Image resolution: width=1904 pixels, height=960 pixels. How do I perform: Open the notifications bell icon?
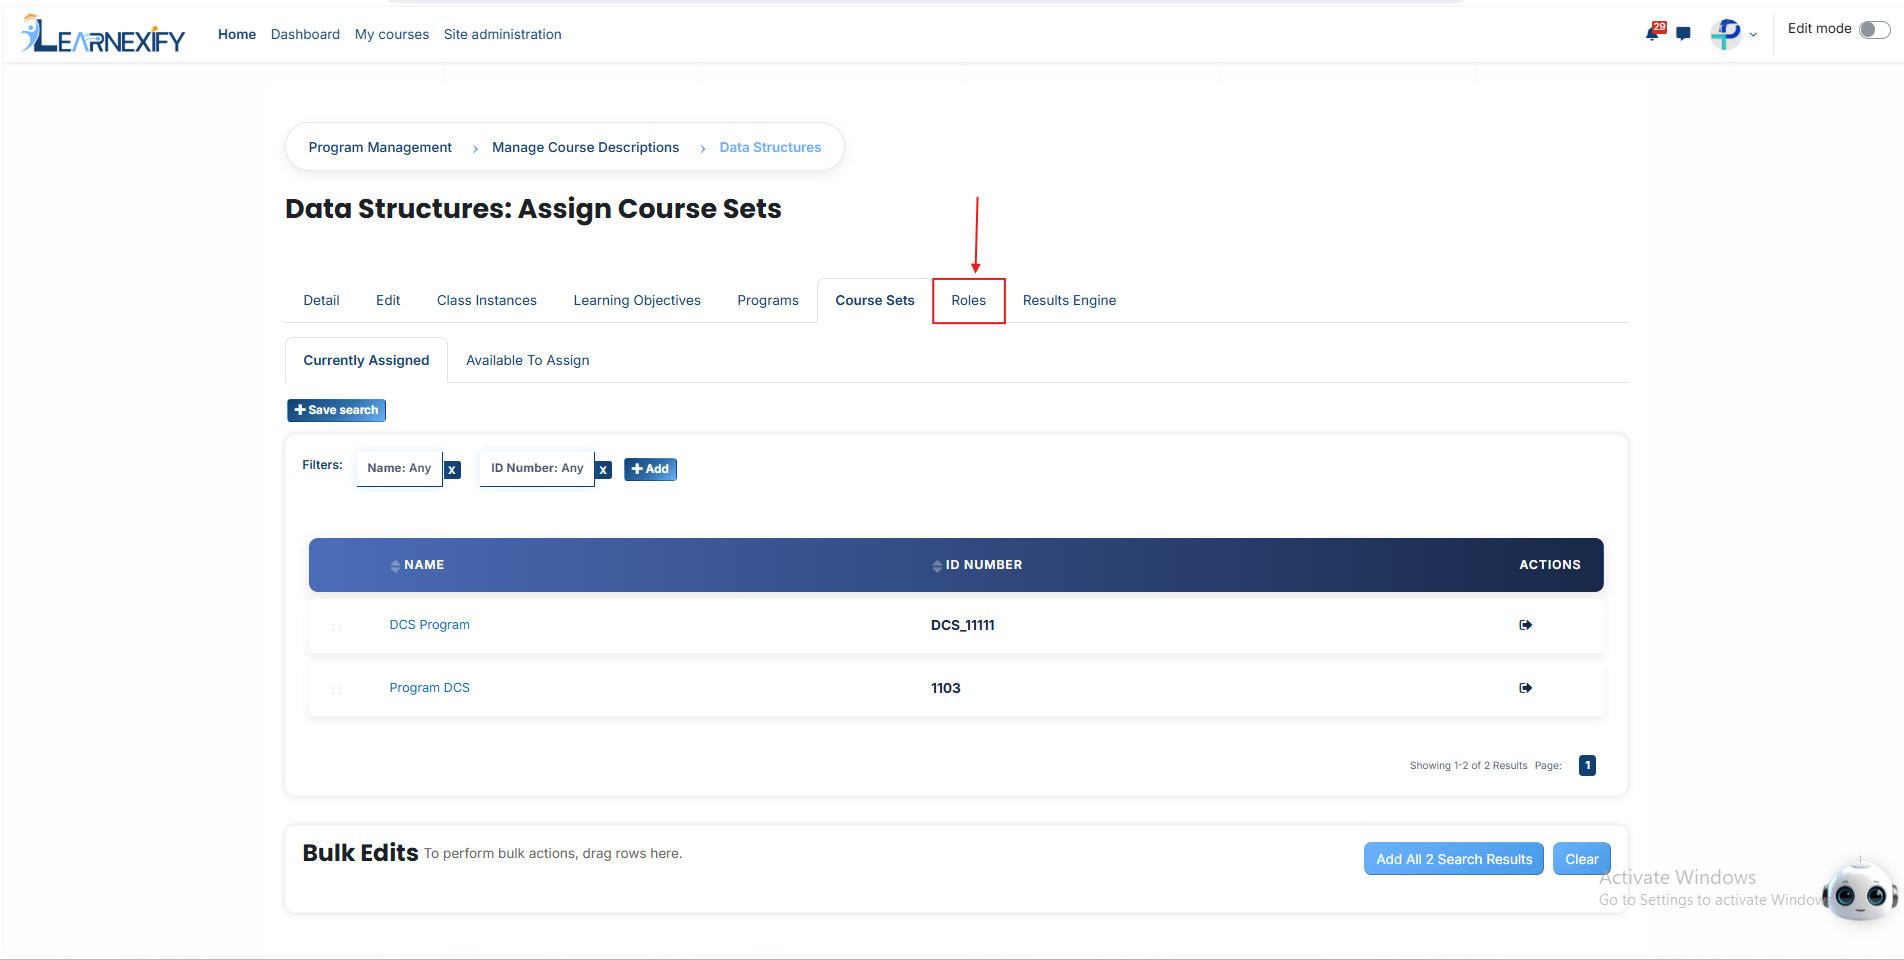[x=1653, y=34]
